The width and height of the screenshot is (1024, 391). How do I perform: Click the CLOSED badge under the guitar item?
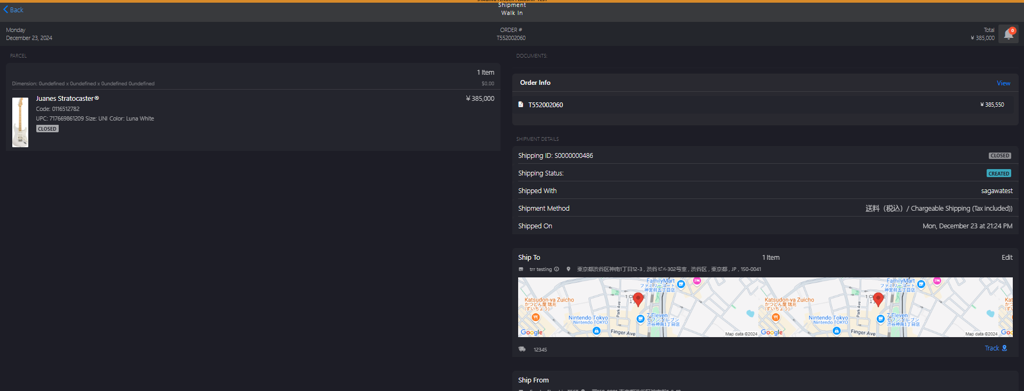(x=47, y=129)
